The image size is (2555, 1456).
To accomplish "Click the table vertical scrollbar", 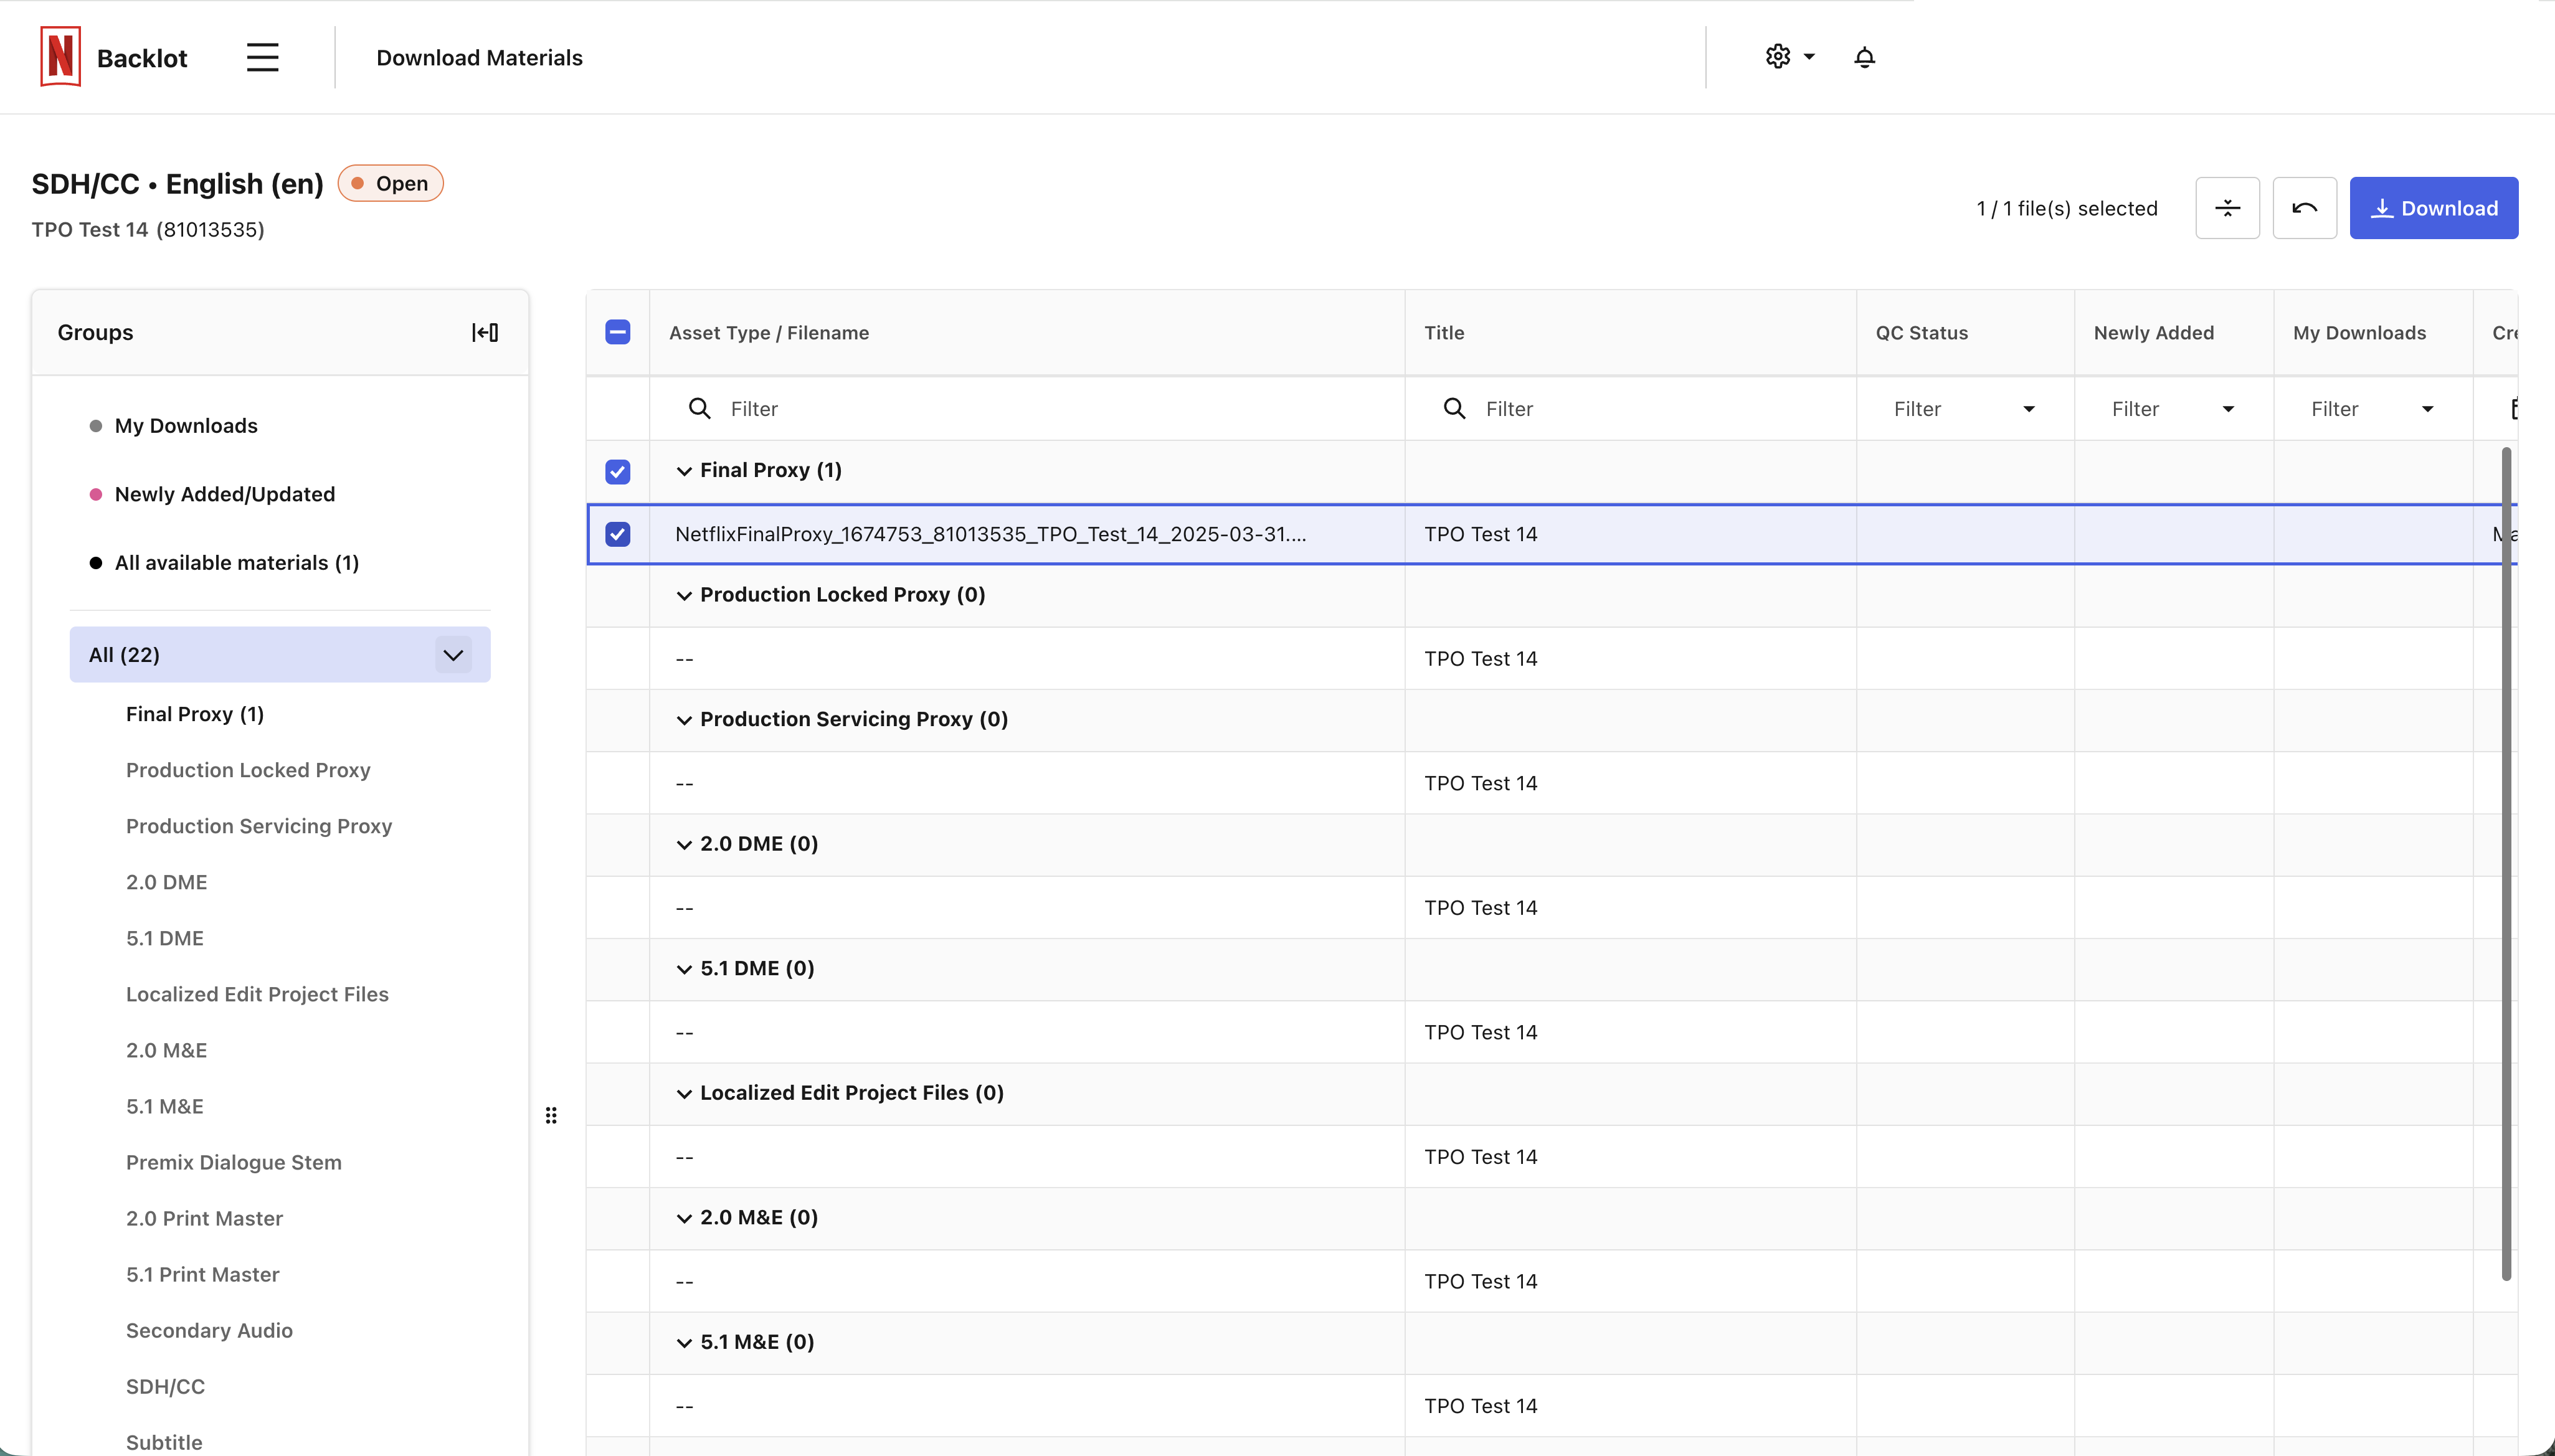I will point(2506,860).
